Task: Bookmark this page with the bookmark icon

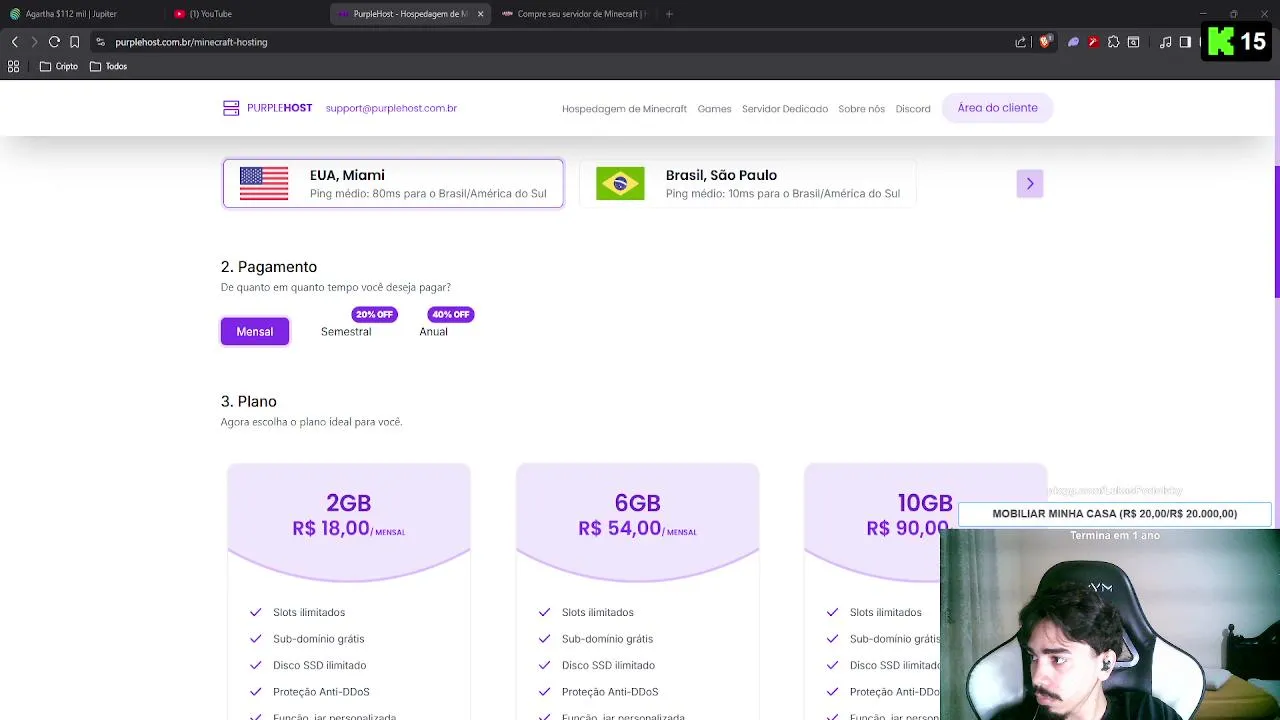Action: pyautogui.click(x=74, y=42)
